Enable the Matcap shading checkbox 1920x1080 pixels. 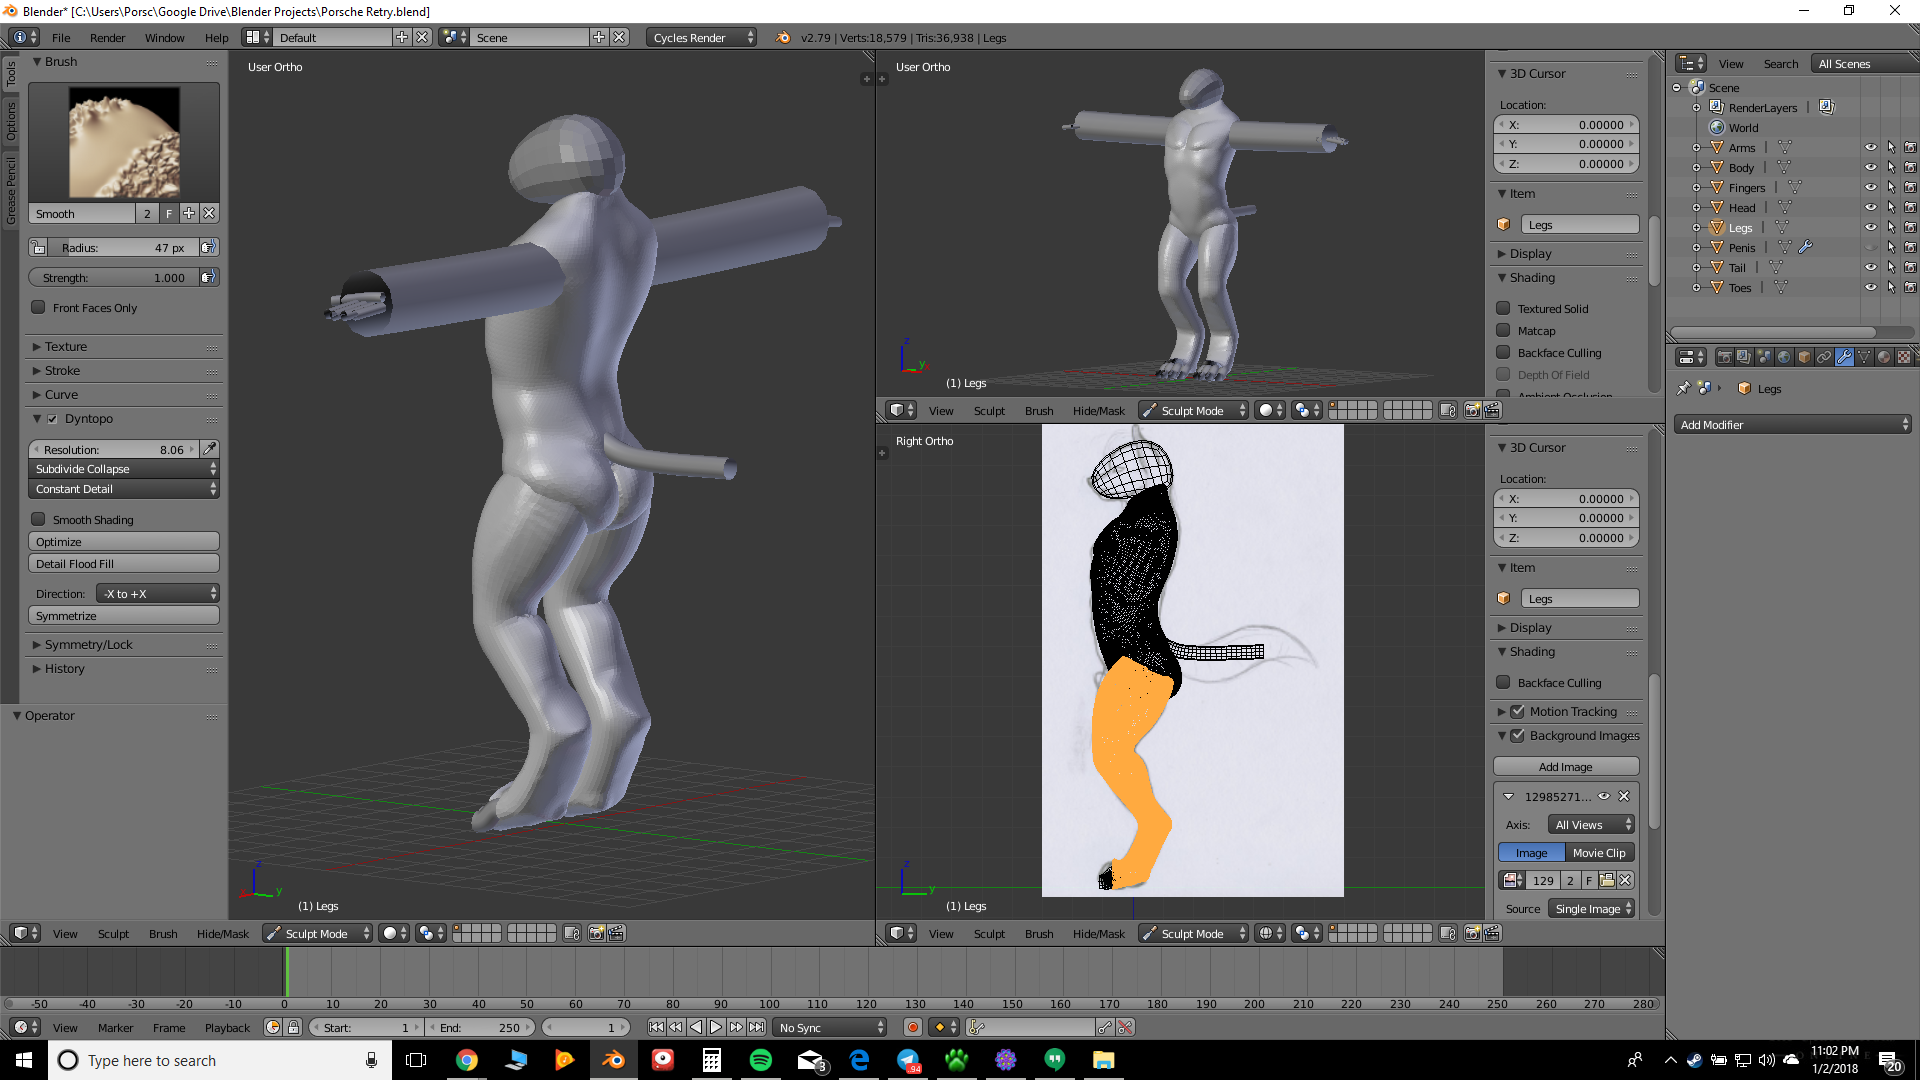[1503, 331]
